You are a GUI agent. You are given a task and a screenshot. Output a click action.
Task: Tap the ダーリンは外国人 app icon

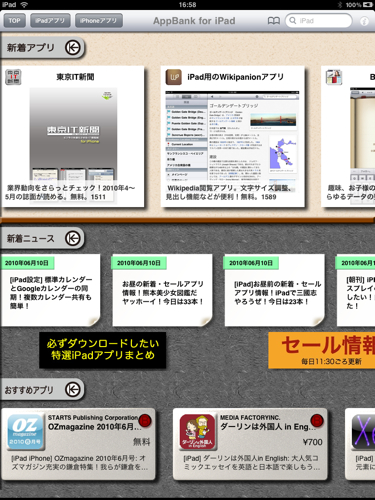point(198,432)
